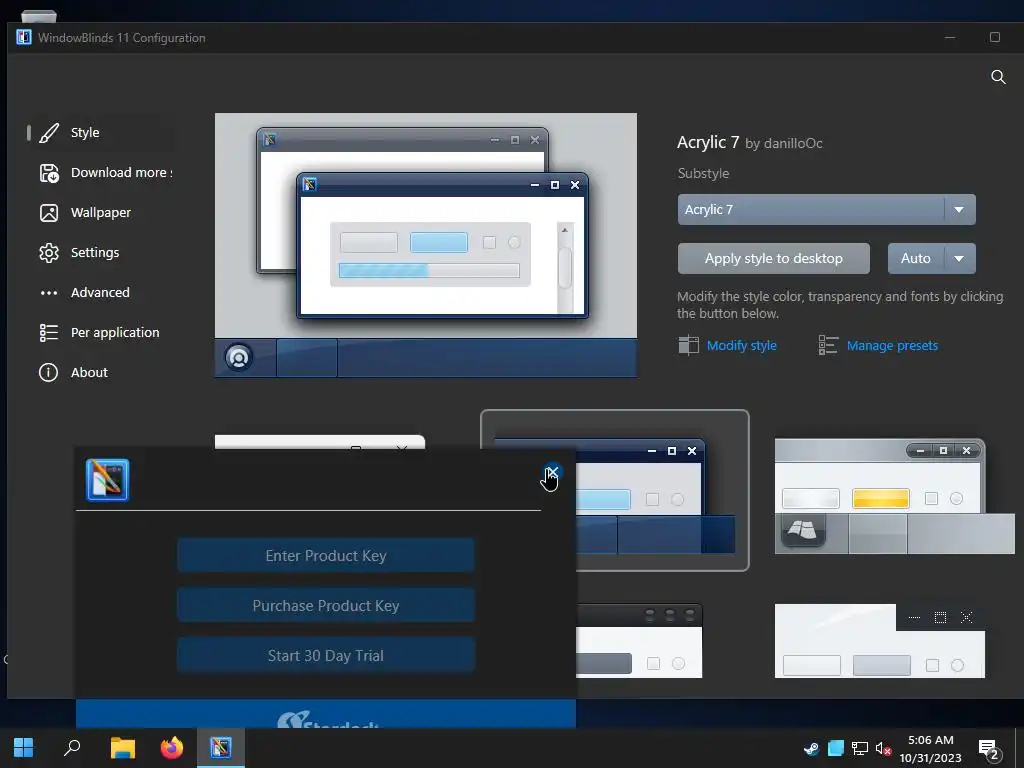Select the white flat style thumbnail

coord(879,641)
